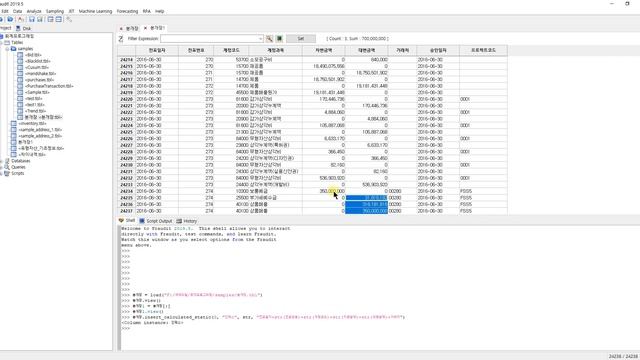
Task: Collapse the samples folder node
Action: (7, 49)
